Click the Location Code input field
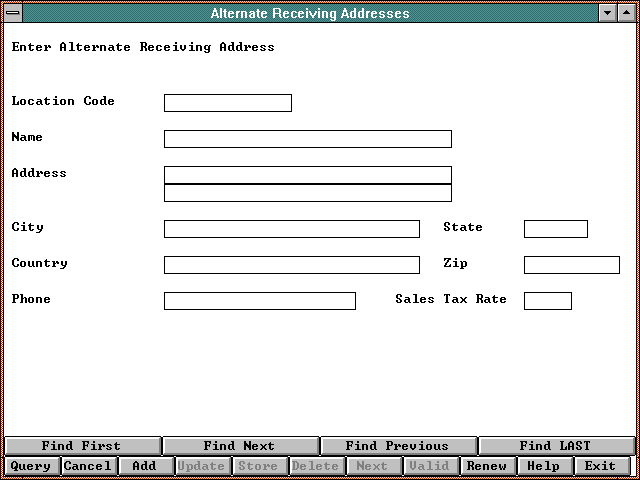Image resolution: width=640 pixels, height=480 pixels. [227, 103]
